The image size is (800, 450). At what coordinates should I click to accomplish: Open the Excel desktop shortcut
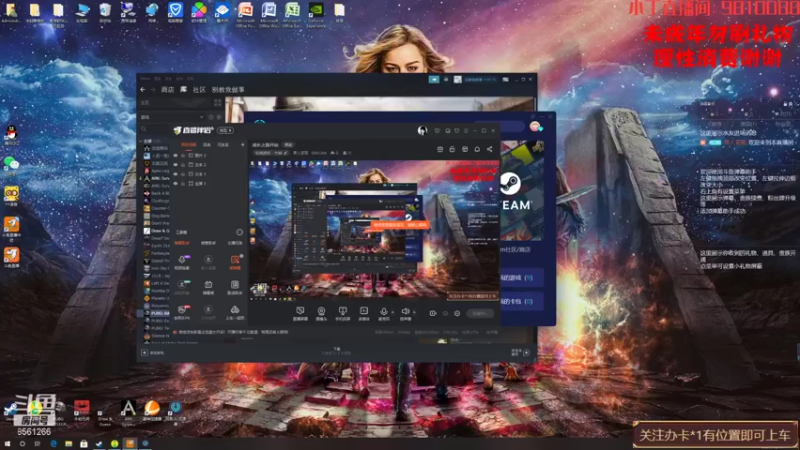click(x=292, y=14)
